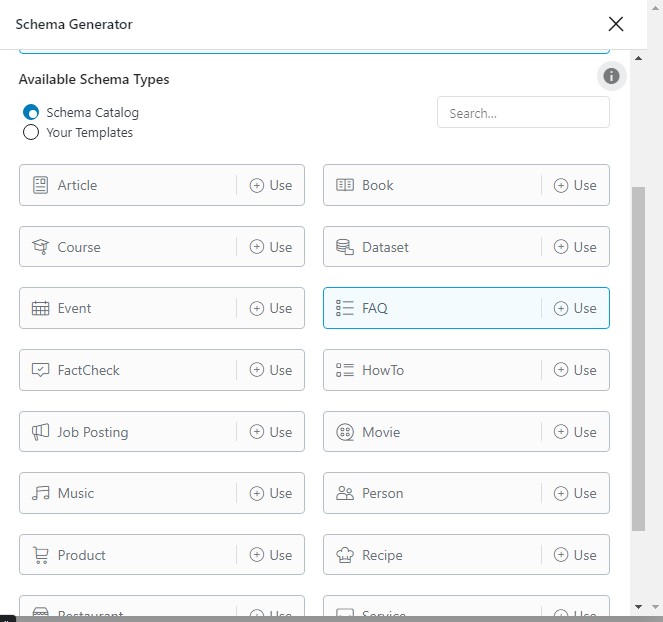Click the FAQ list icon
This screenshot has height=622, width=663.
tap(345, 308)
